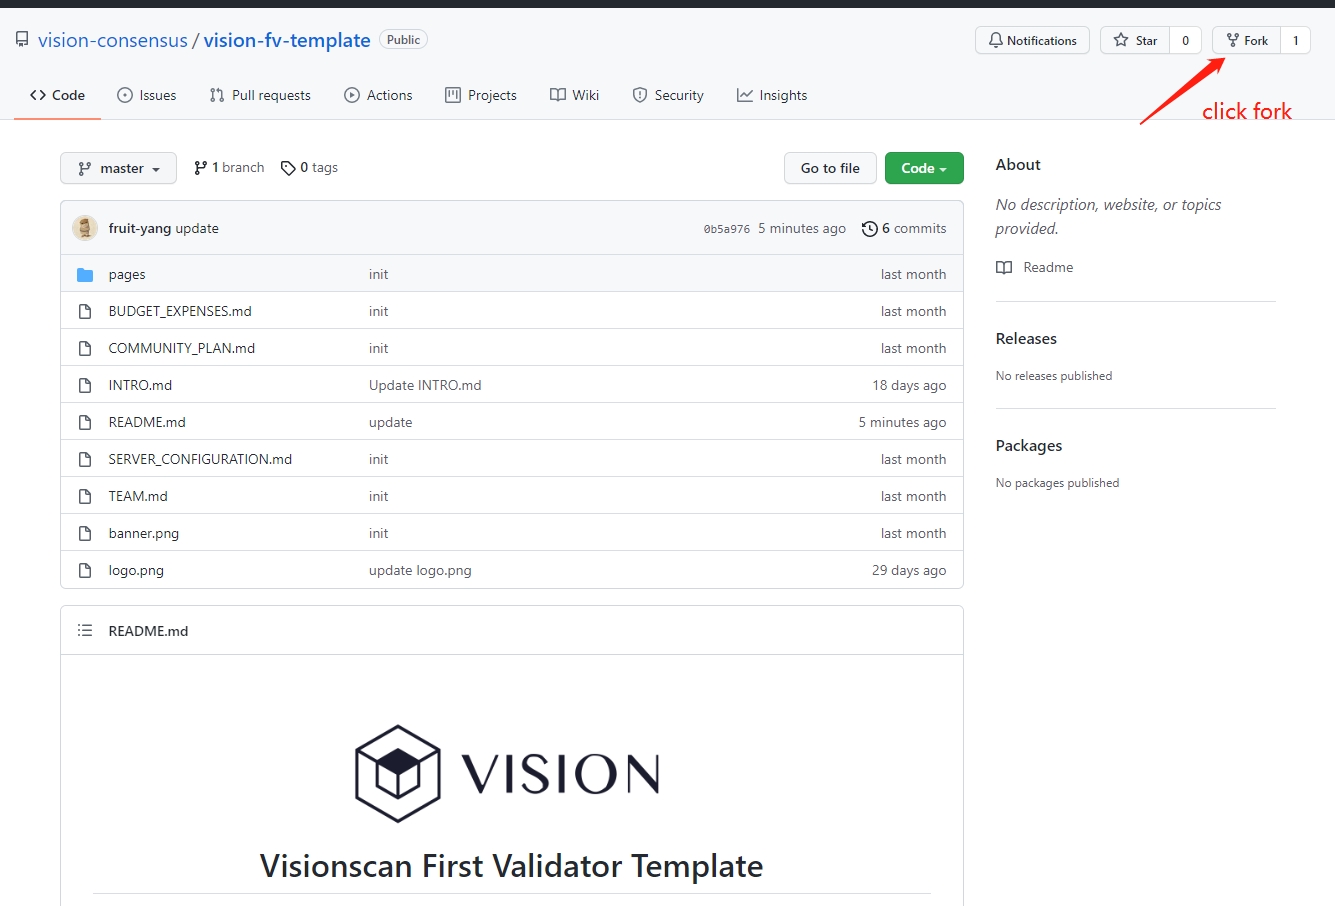The image size is (1335, 906).
Task: Open the BUDGET_EXPENSES.md file
Action: 180,311
